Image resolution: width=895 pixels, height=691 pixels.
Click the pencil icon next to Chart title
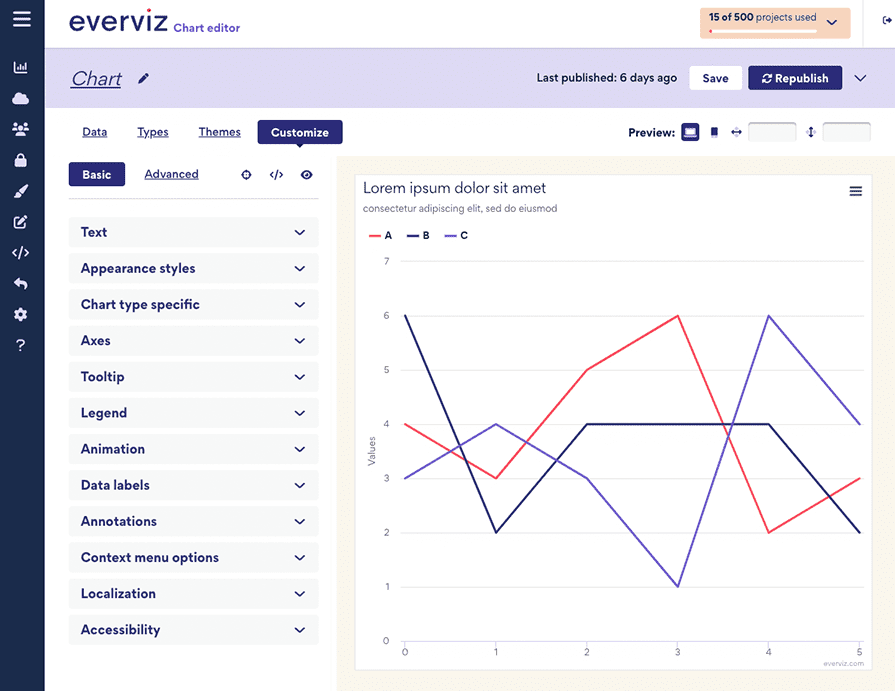click(144, 78)
